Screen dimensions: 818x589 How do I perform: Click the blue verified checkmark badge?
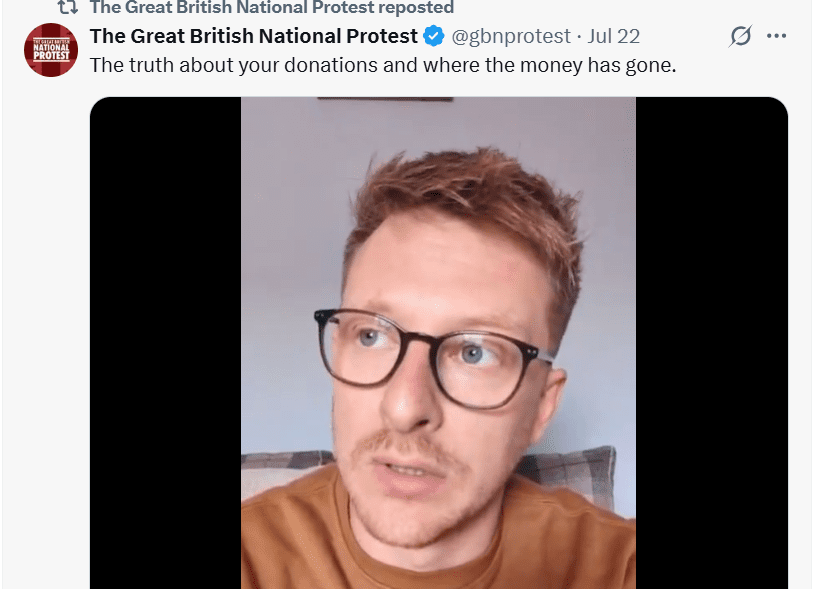(433, 37)
